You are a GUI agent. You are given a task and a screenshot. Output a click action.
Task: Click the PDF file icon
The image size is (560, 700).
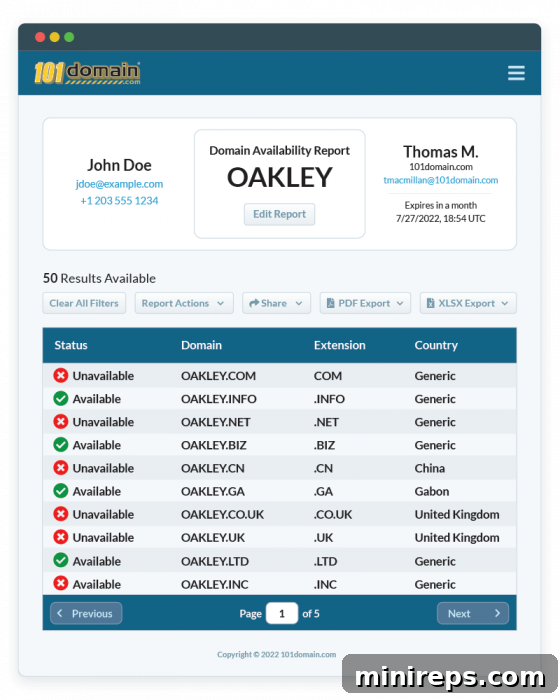coord(330,303)
